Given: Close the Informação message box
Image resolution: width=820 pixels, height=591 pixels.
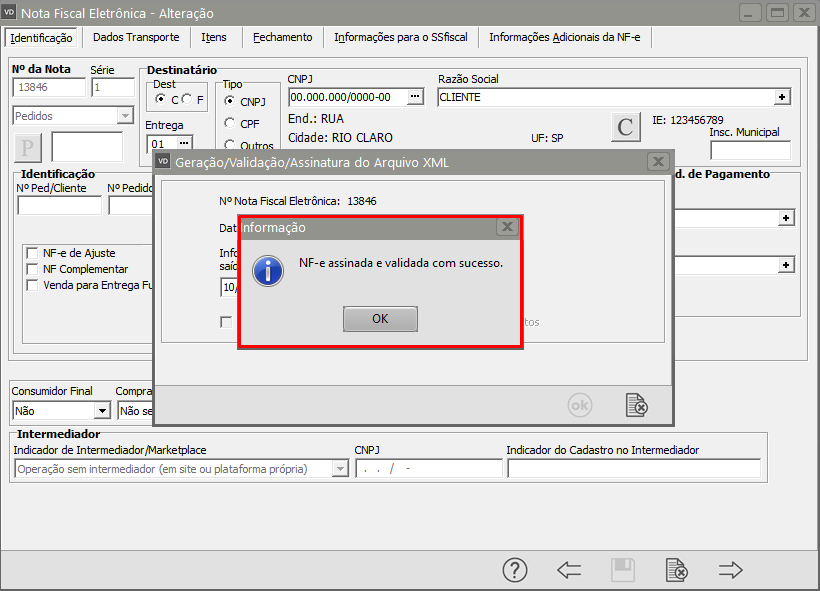Looking at the screenshot, I should coord(507,227).
